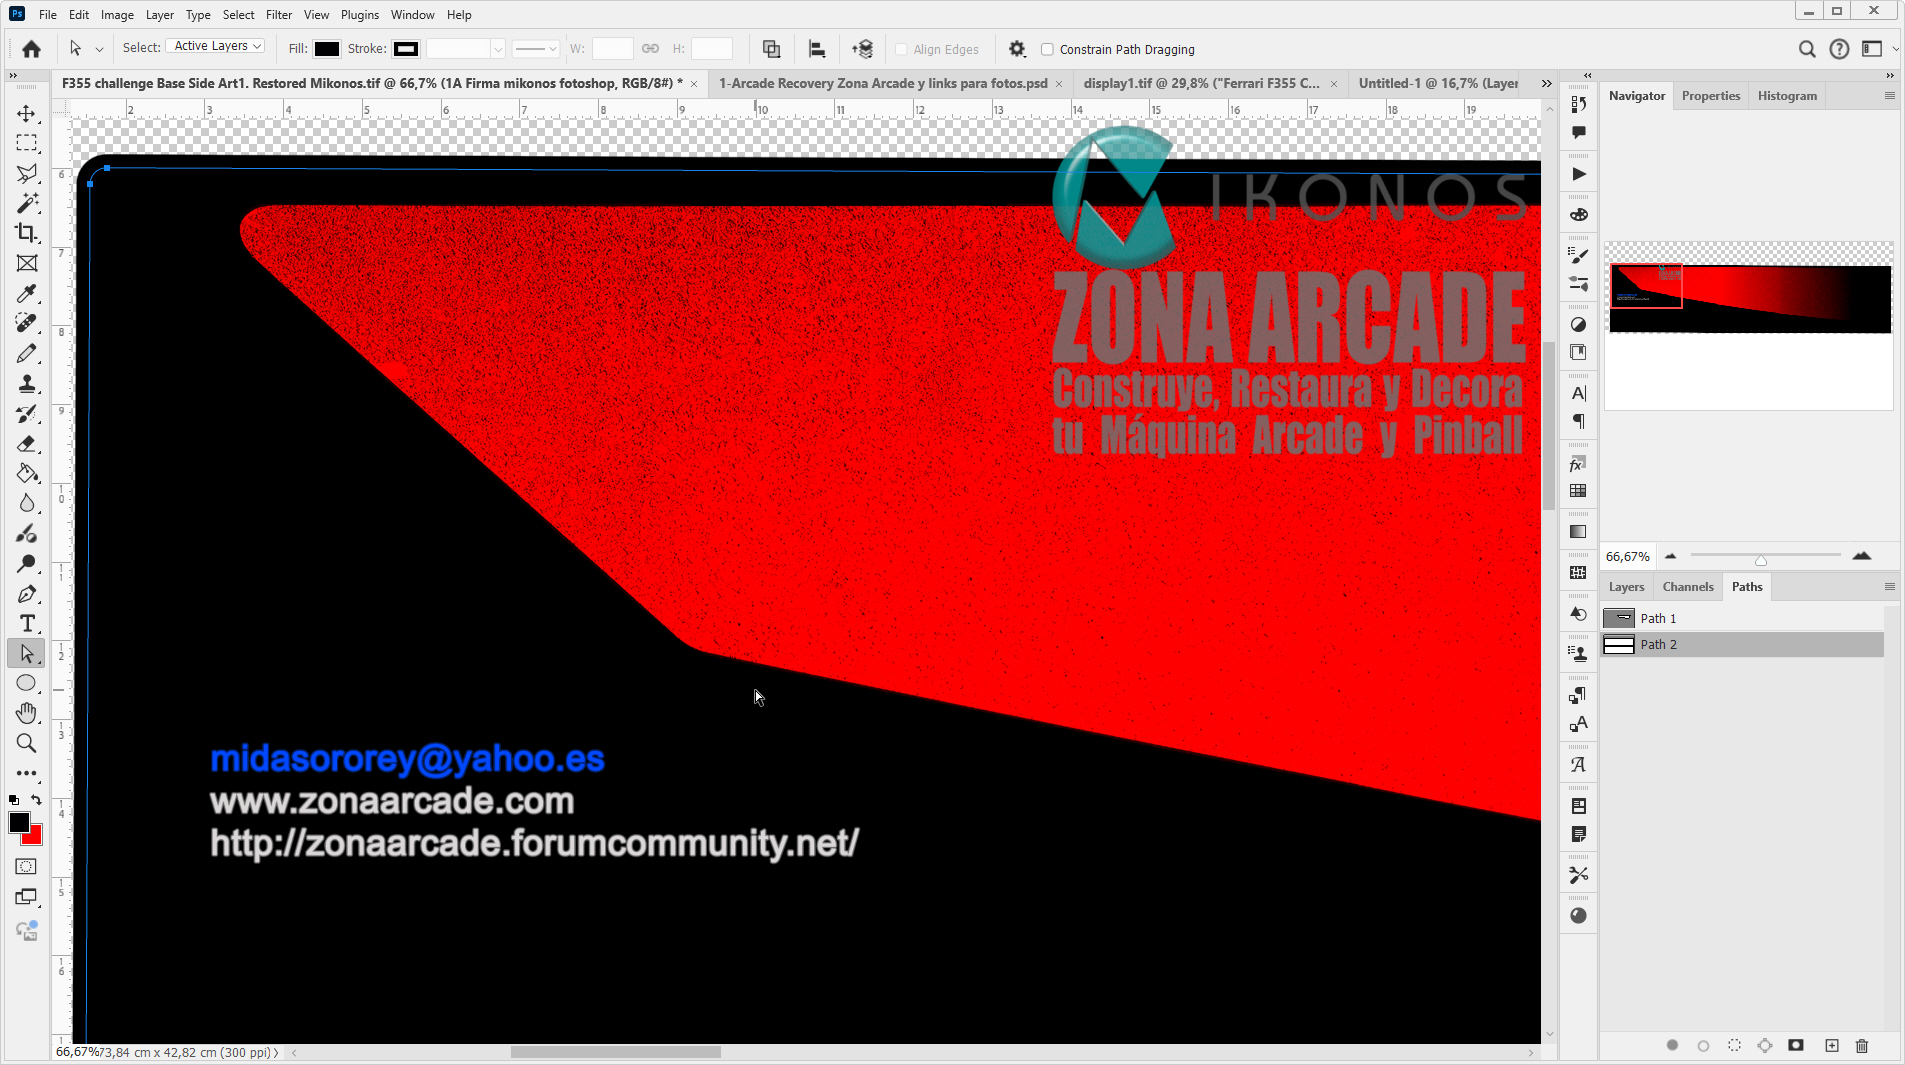Toggle Align Edges checkbox
The image size is (1905, 1065).
900,49
